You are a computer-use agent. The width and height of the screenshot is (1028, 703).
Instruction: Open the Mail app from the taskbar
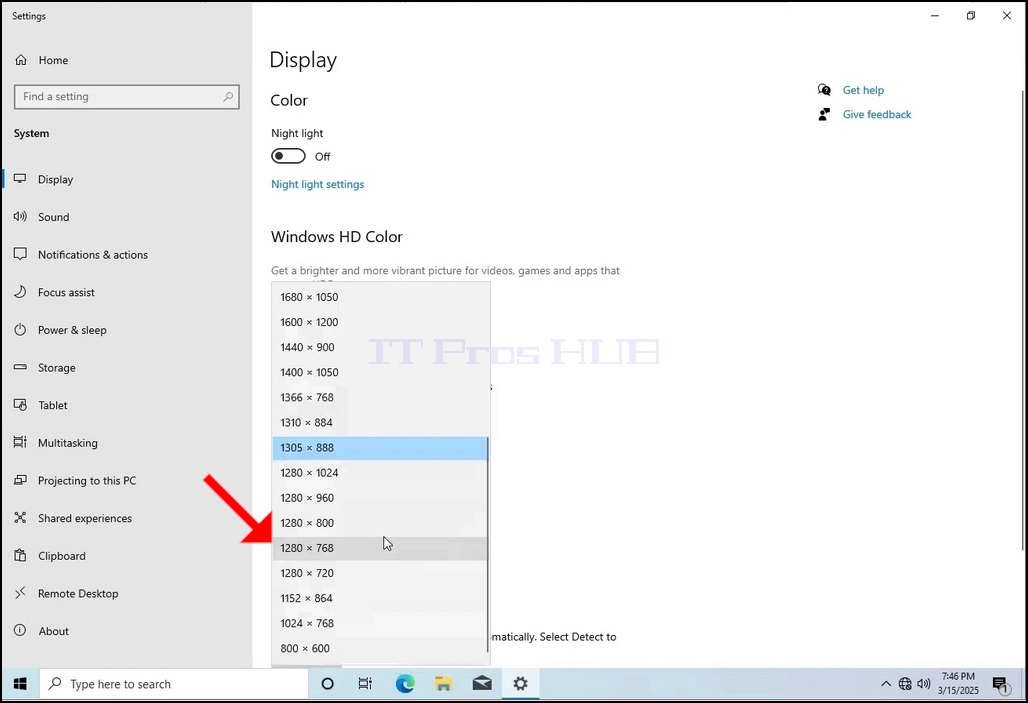(482, 684)
